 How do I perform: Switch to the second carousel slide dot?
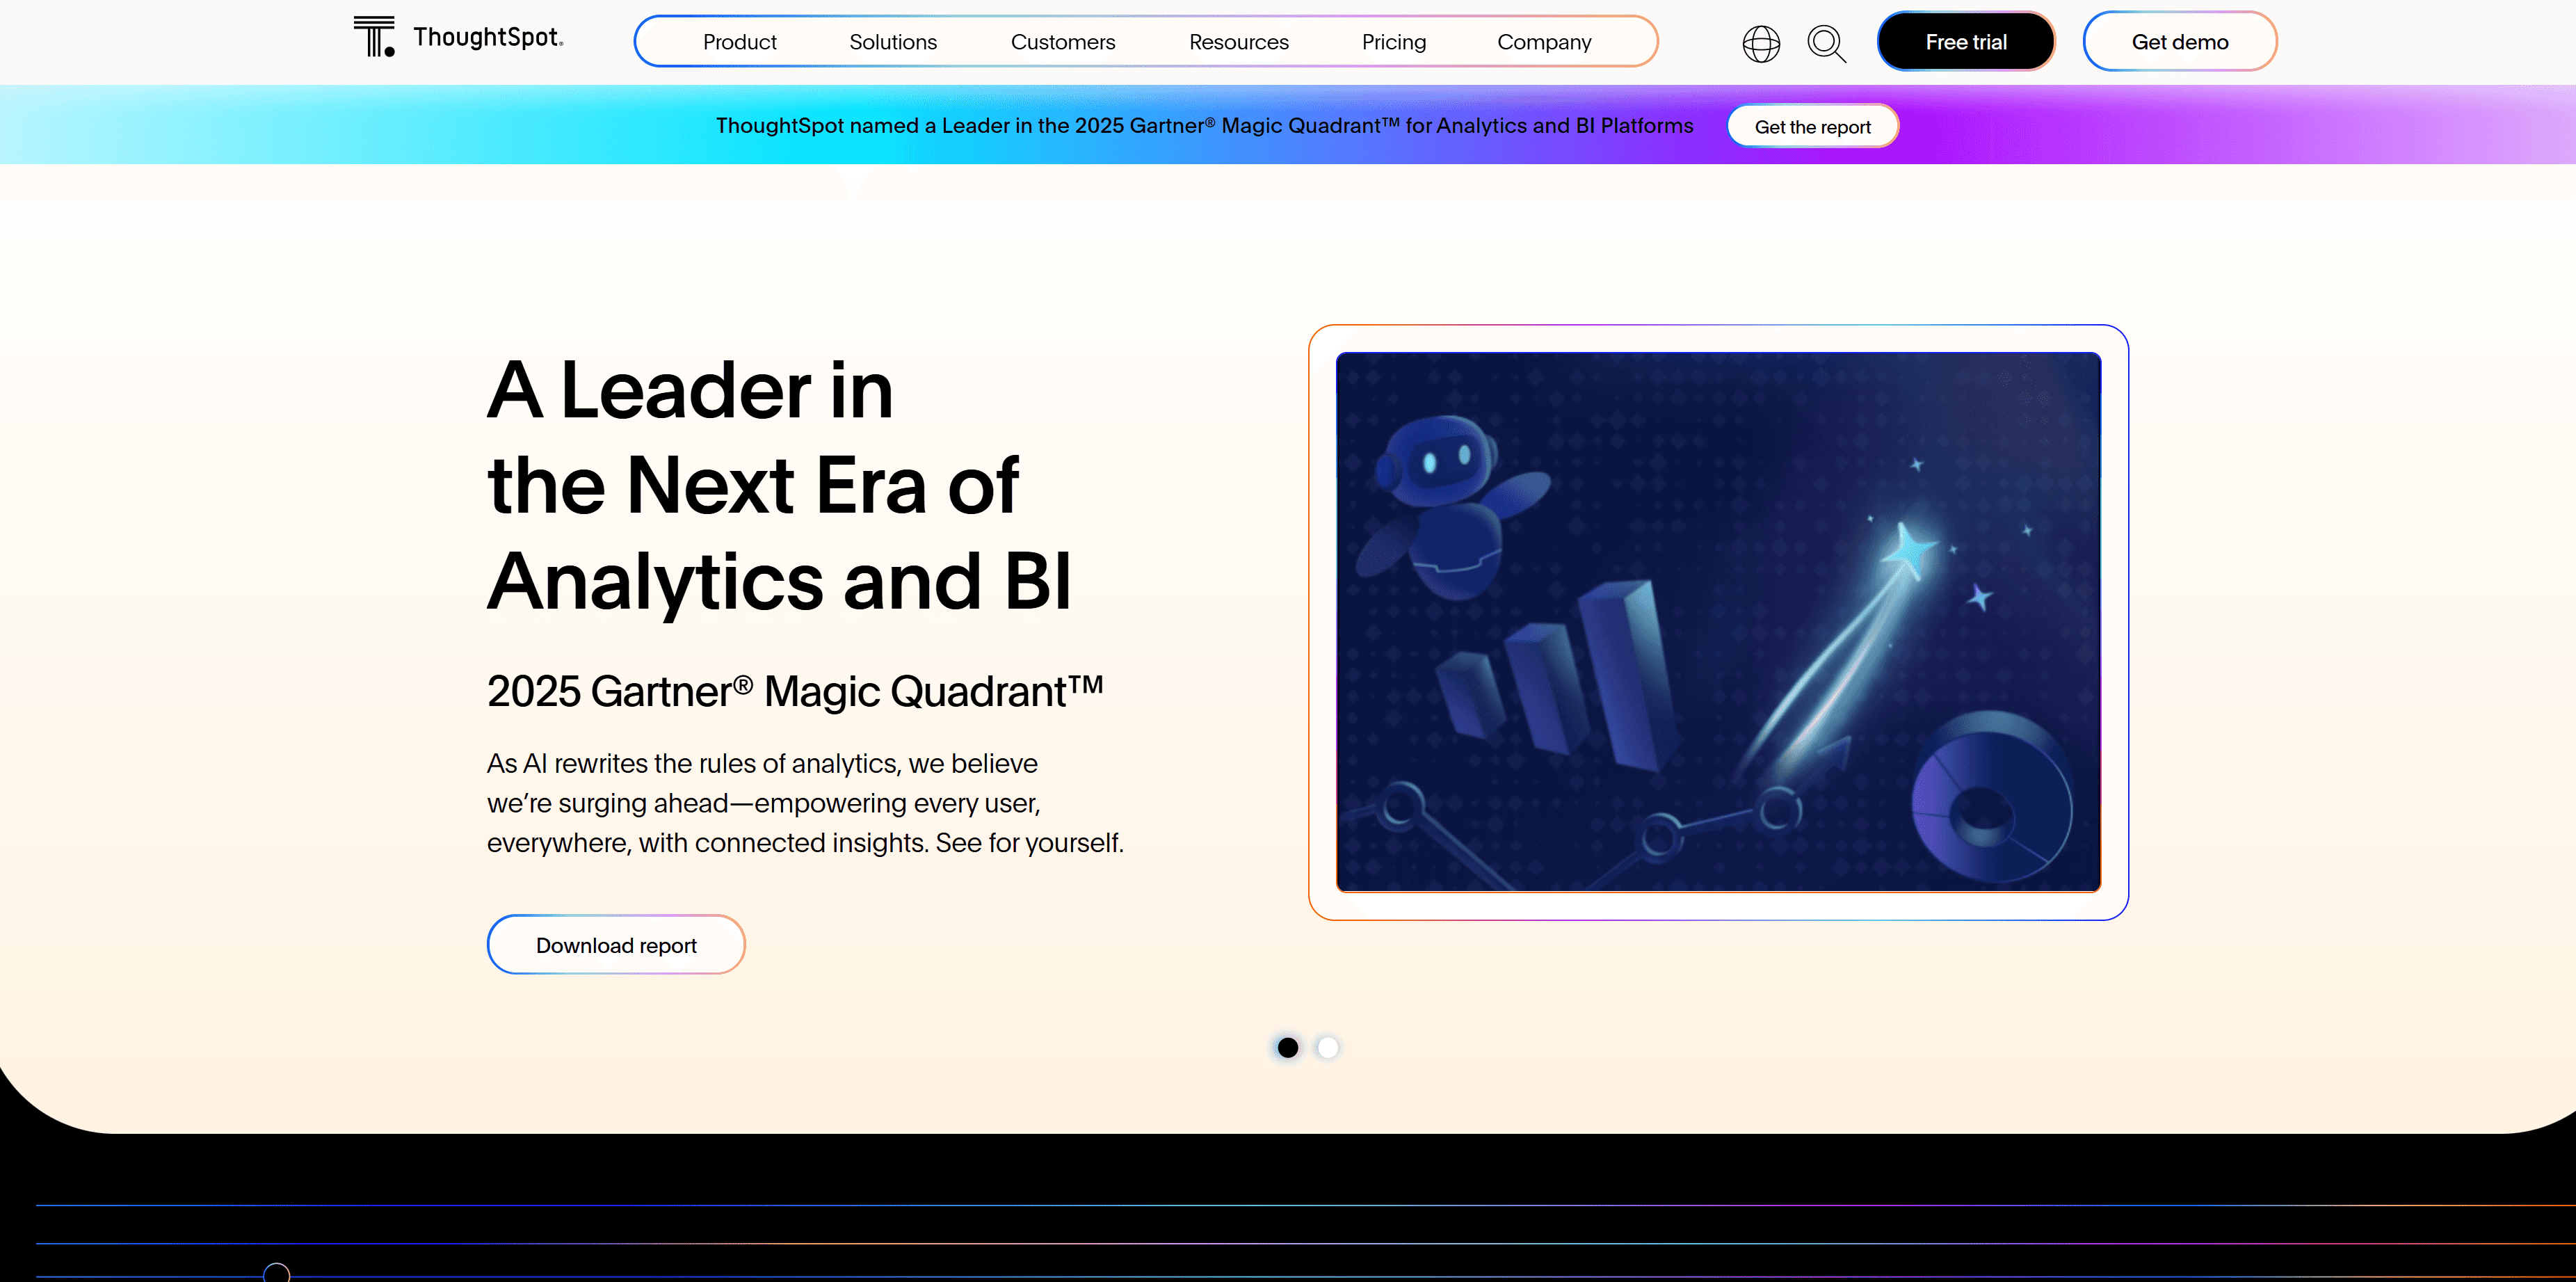coord(1328,1047)
